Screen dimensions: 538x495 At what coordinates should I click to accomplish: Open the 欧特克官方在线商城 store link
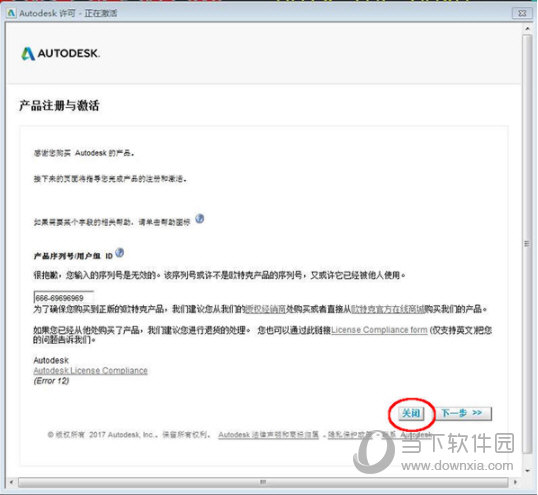388,309
